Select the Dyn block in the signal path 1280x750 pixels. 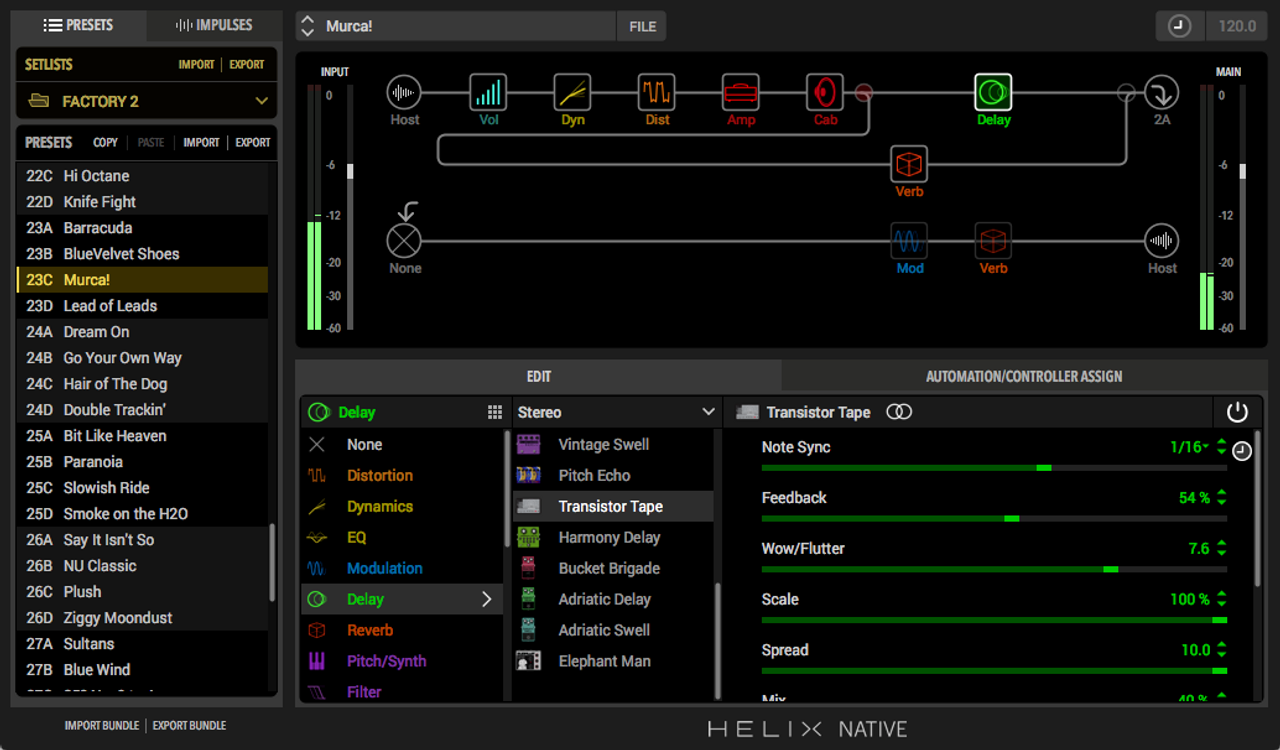[573, 93]
